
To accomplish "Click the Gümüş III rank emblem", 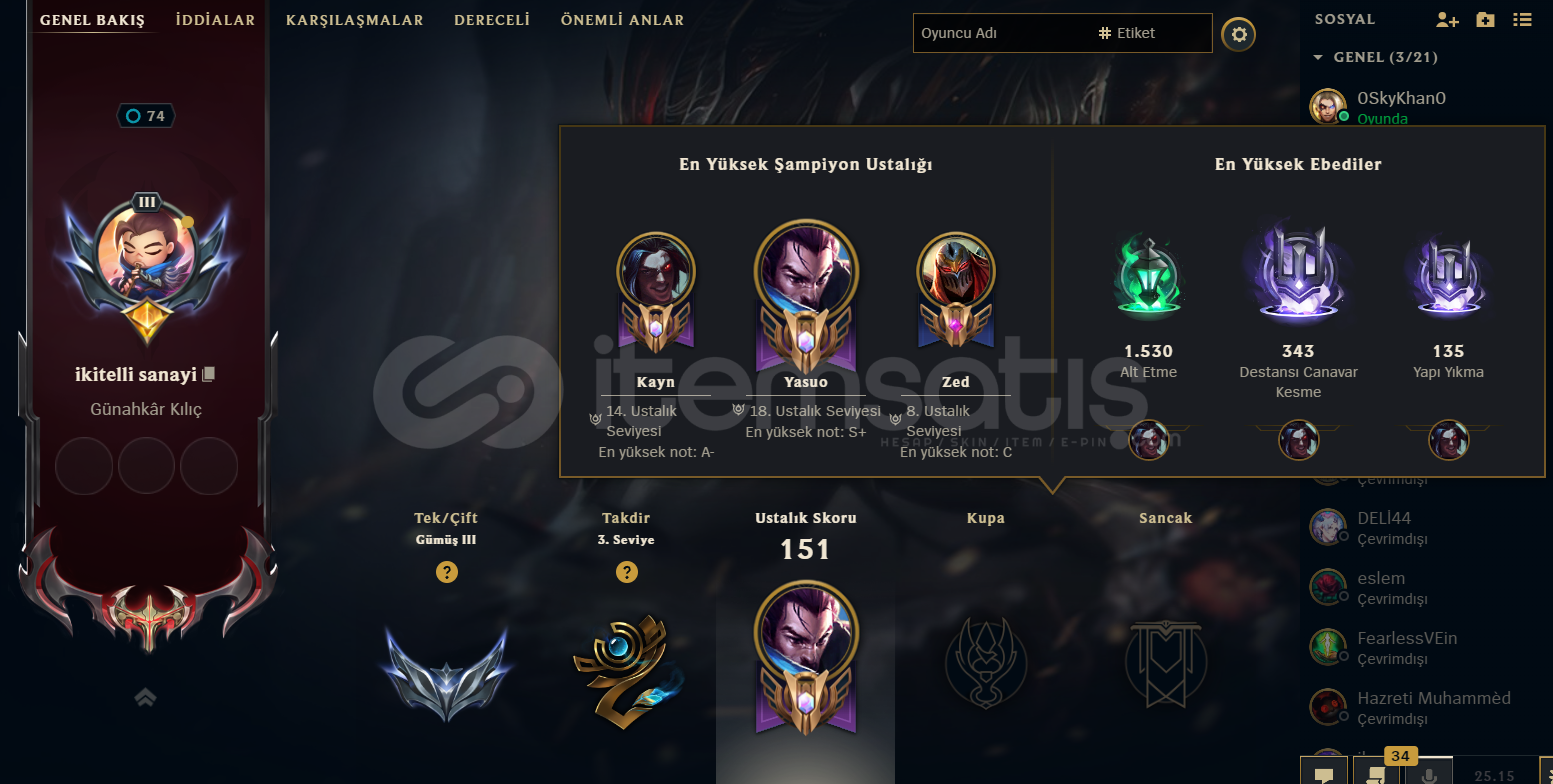I will 446,671.
